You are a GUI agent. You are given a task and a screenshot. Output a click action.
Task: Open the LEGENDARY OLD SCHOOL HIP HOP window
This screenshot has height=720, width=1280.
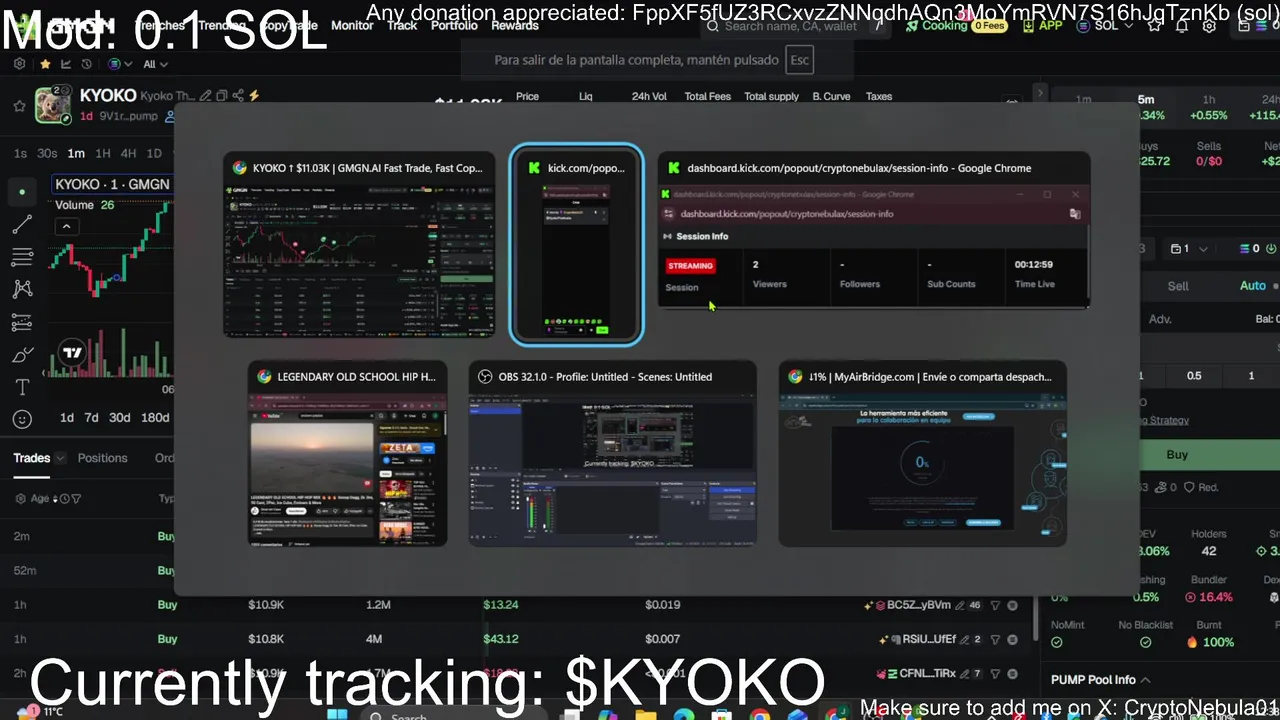pyautogui.click(x=347, y=453)
